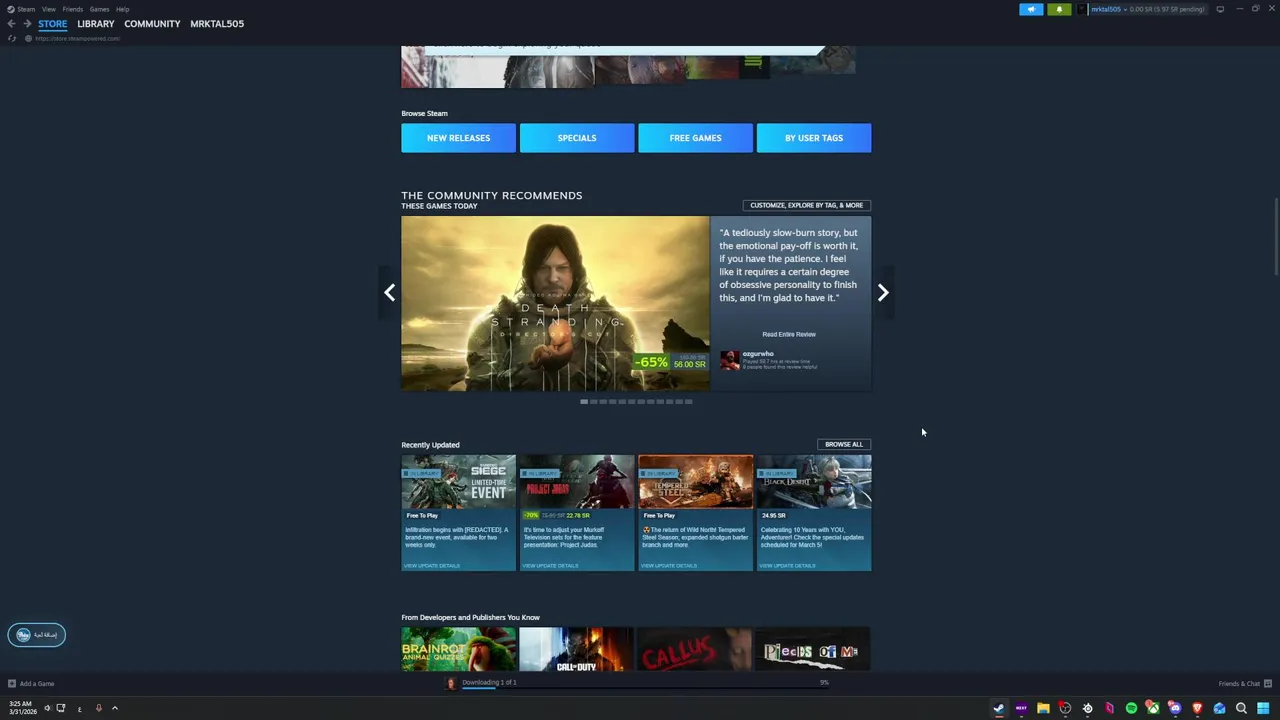Open File Explorer from the taskbar

[x=1043, y=708]
